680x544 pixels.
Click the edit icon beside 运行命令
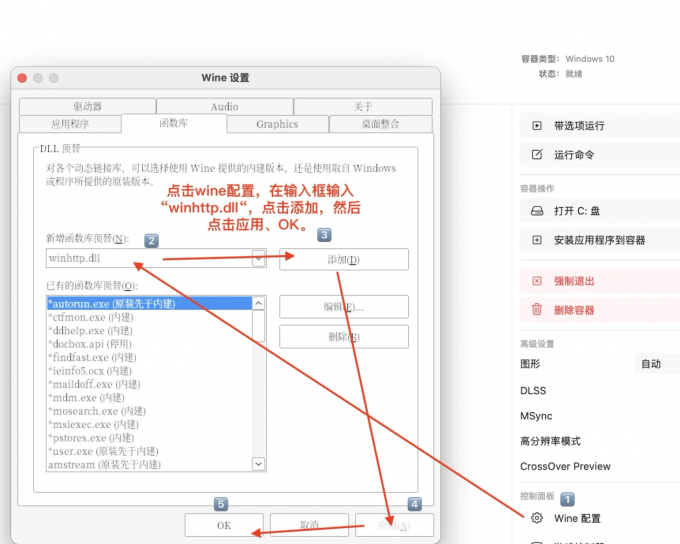(537, 154)
